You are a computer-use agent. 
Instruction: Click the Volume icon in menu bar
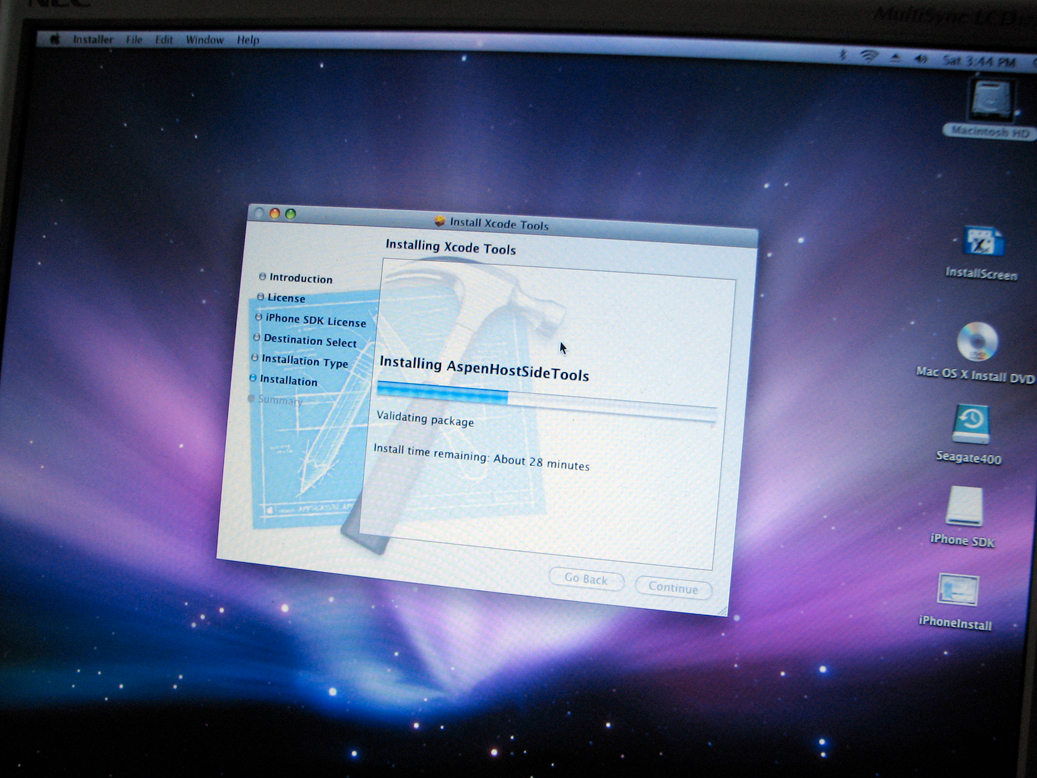921,60
